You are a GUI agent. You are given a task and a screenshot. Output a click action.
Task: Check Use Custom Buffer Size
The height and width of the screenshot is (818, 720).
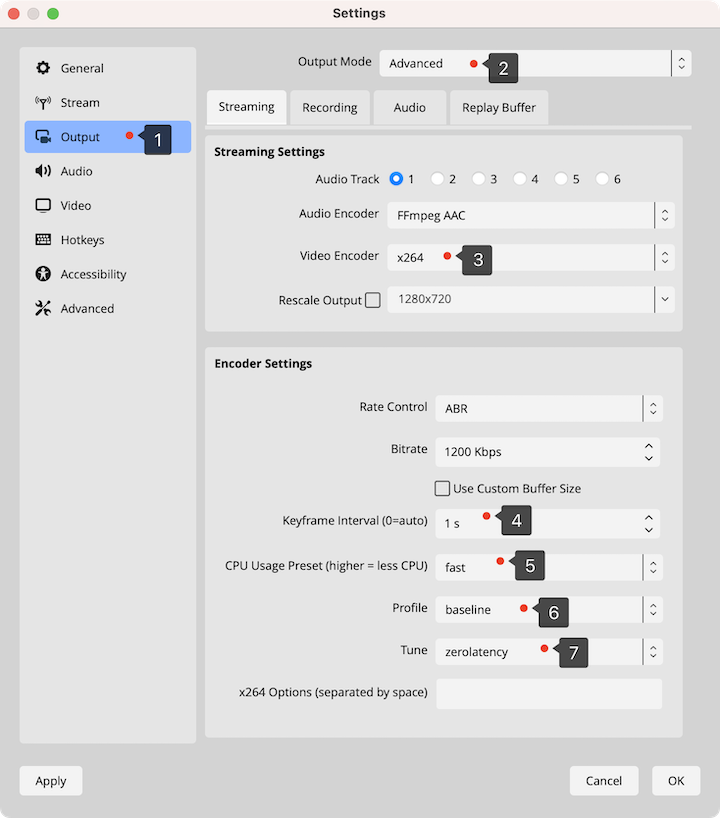(442, 489)
